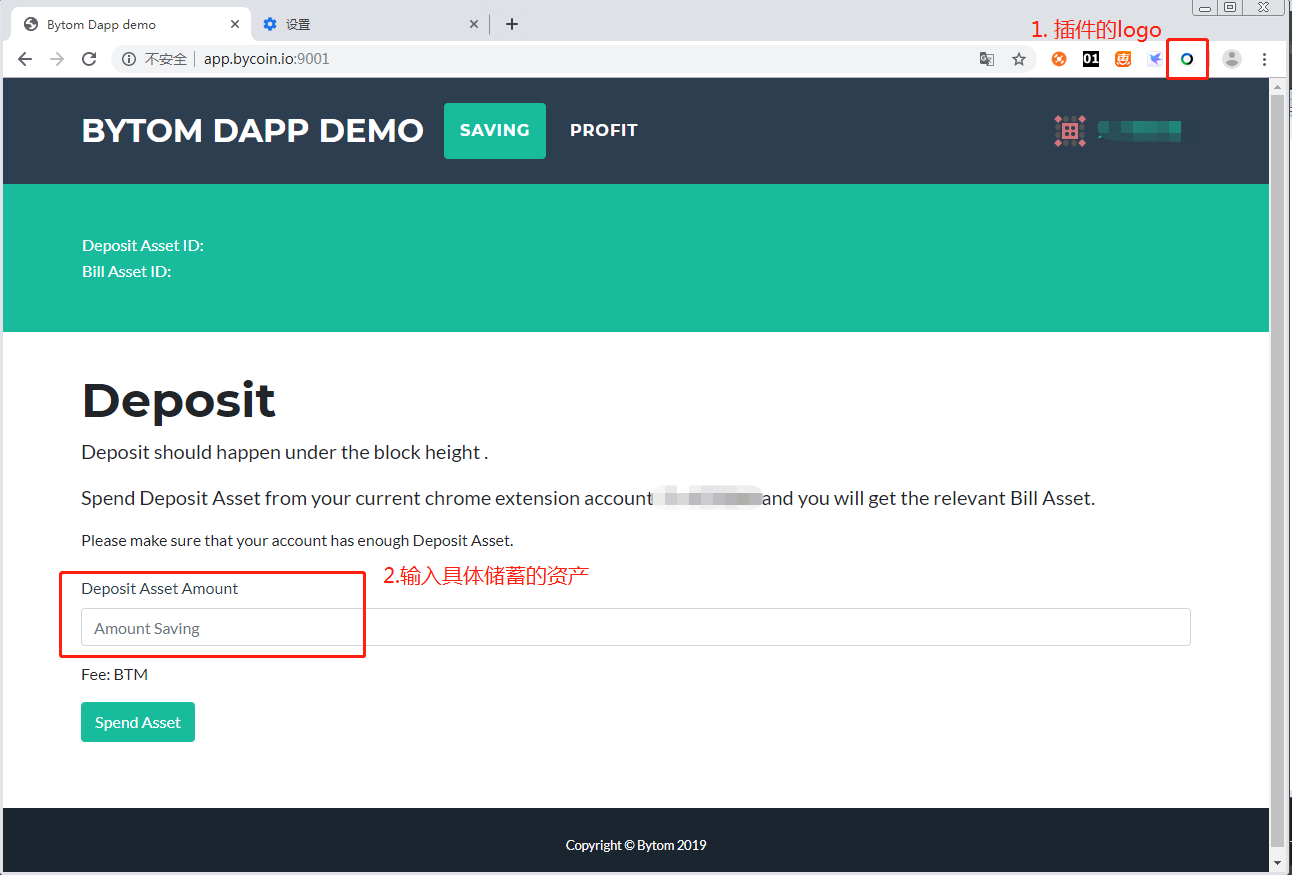1292x875 pixels.
Task: Minimize the browser window
Action: [x=1205, y=7]
